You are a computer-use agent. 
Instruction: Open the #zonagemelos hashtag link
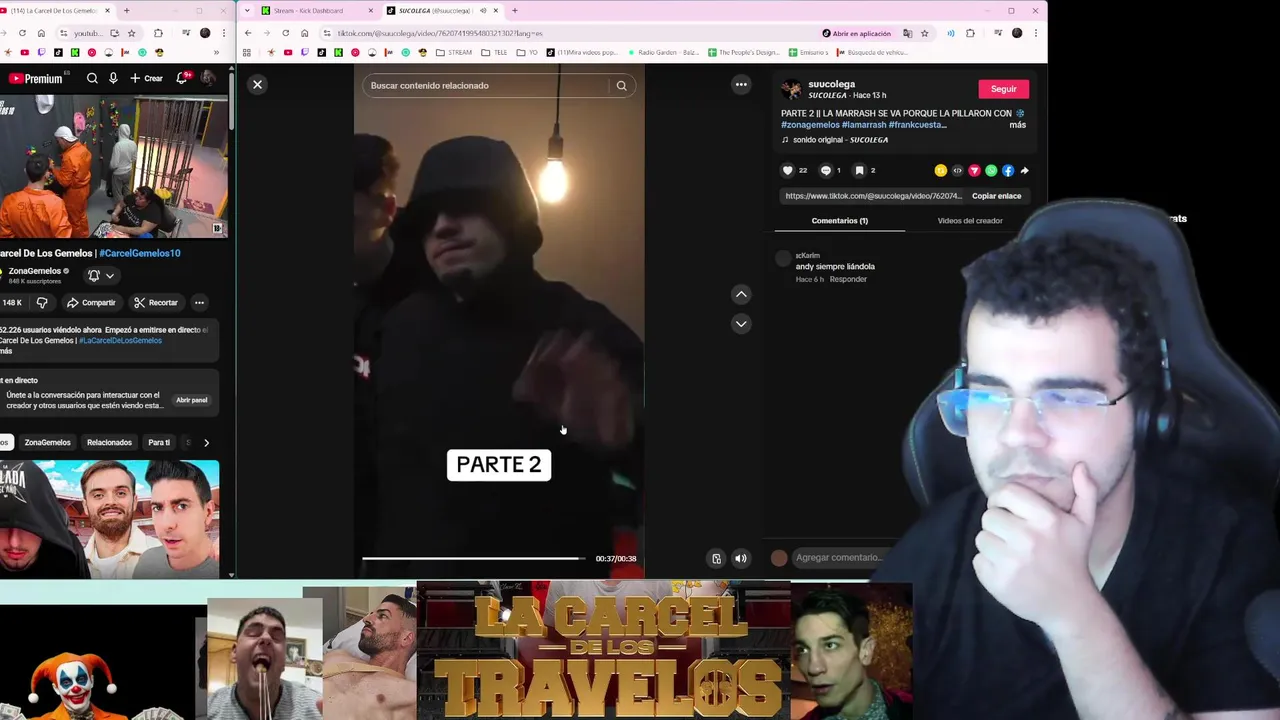click(x=810, y=125)
